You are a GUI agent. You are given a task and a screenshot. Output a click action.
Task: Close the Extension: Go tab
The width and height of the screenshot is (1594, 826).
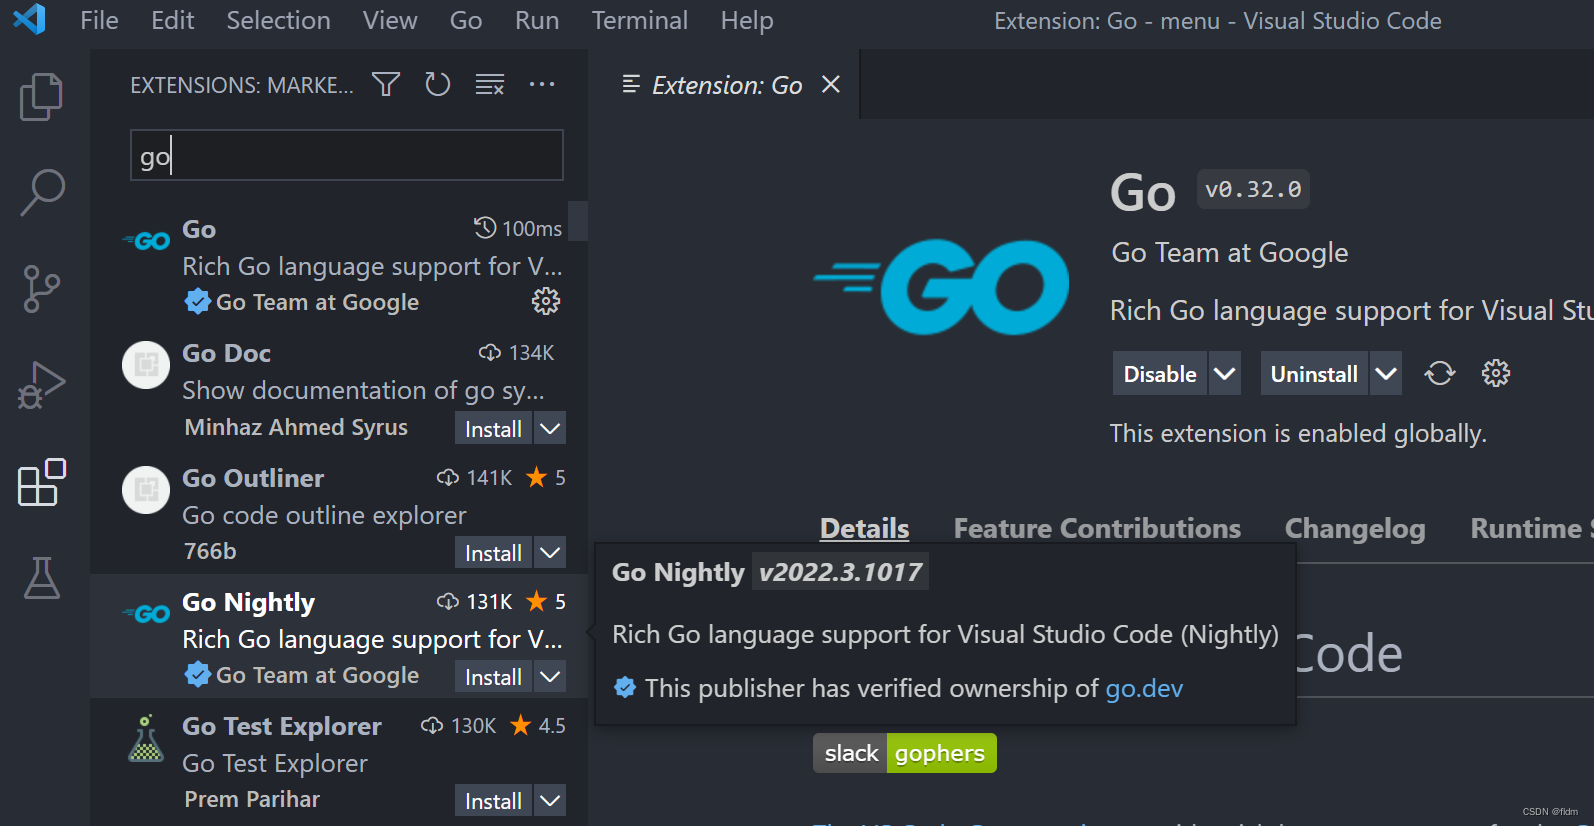coord(830,84)
